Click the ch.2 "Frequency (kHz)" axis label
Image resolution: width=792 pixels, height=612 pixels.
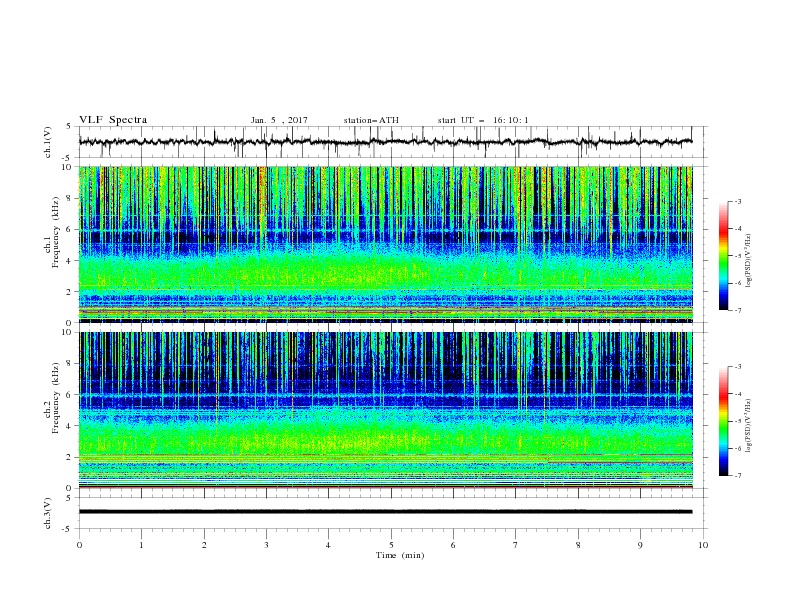pyautogui.click(x=55, y=398)
